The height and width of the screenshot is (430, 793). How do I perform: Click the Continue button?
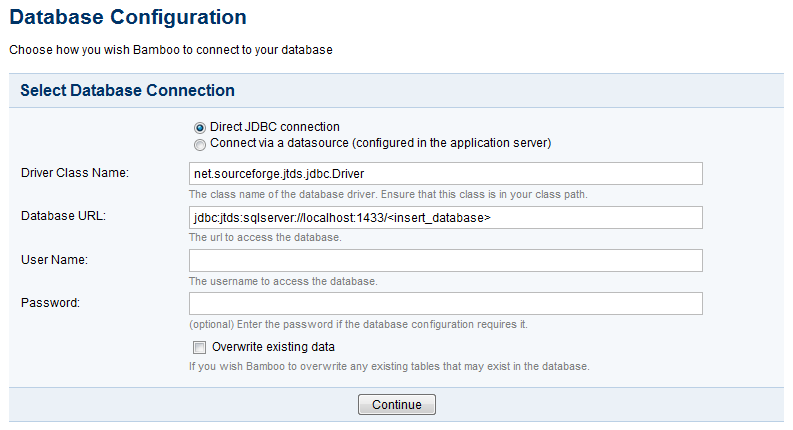[x=396, y=405]
